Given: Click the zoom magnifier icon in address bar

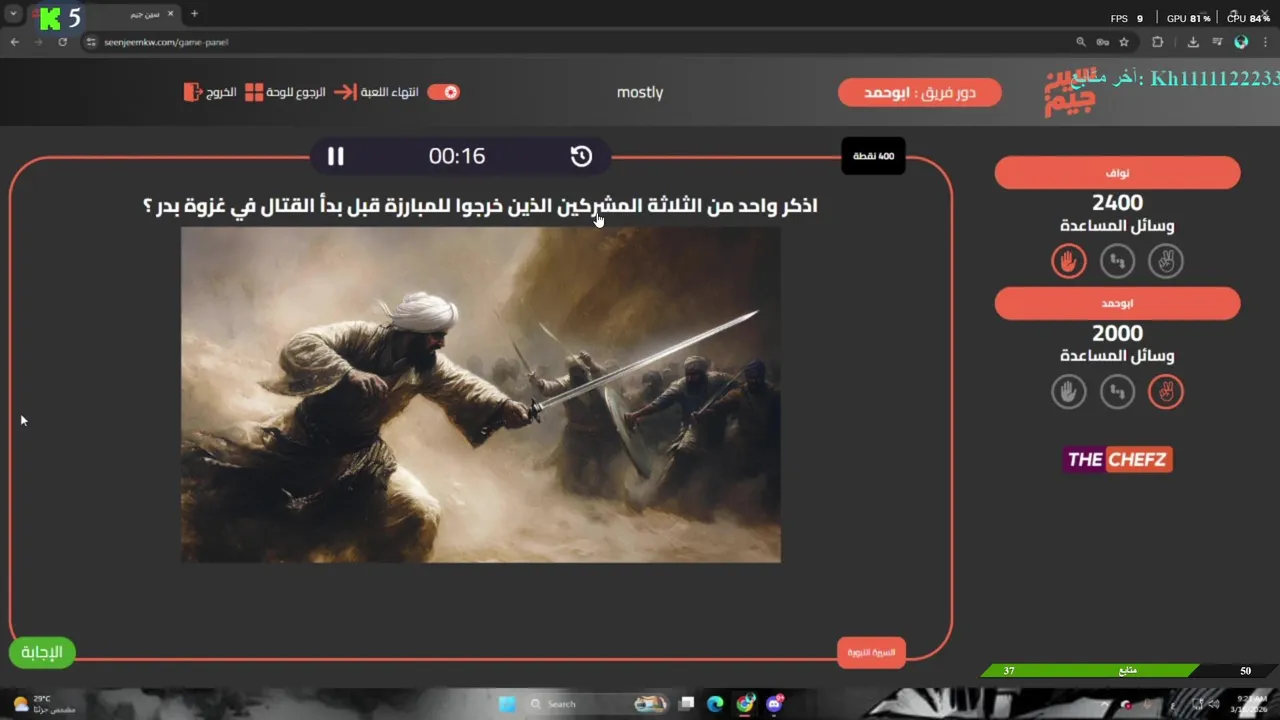Looking at the screenshot, I should pos(1080,42).
